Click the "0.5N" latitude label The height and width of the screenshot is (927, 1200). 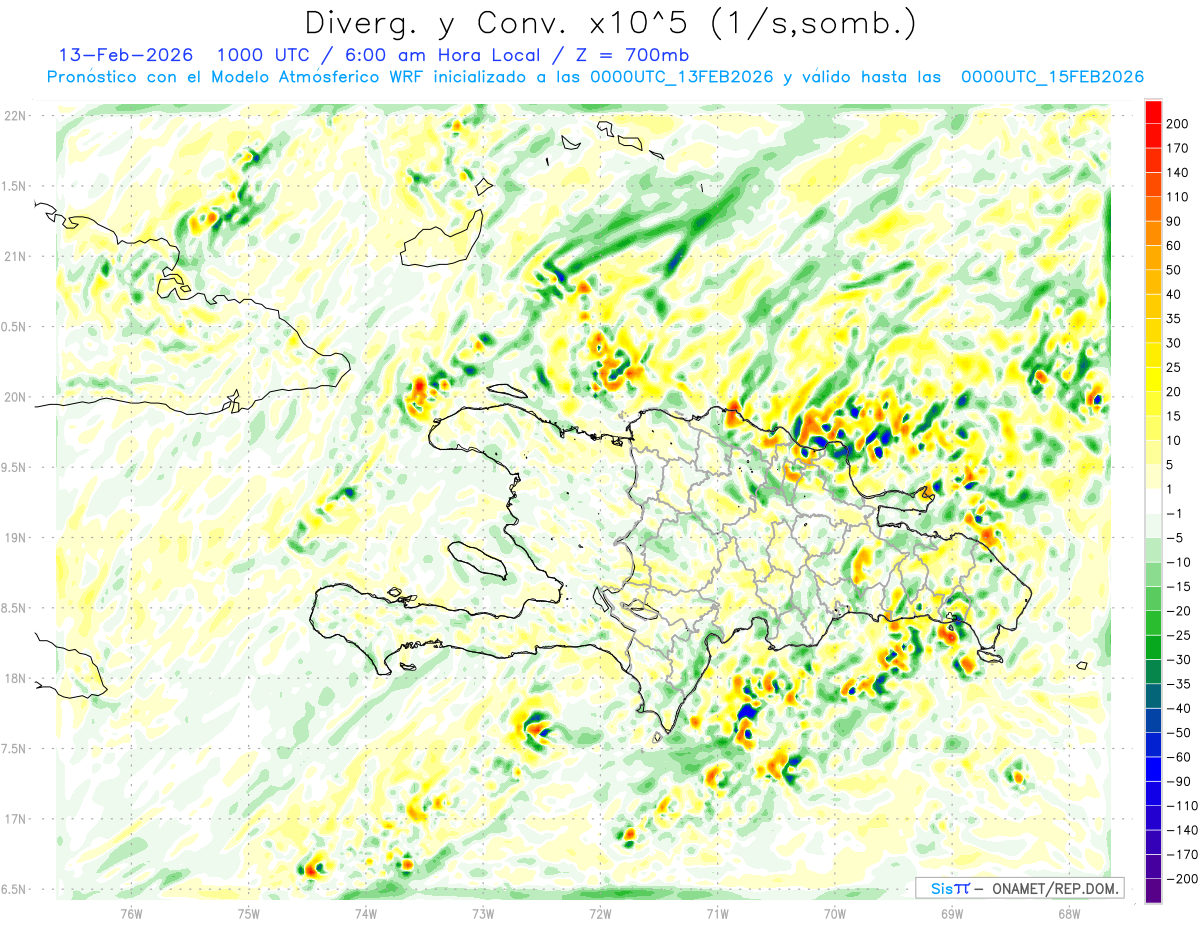(x=15, y=327)
